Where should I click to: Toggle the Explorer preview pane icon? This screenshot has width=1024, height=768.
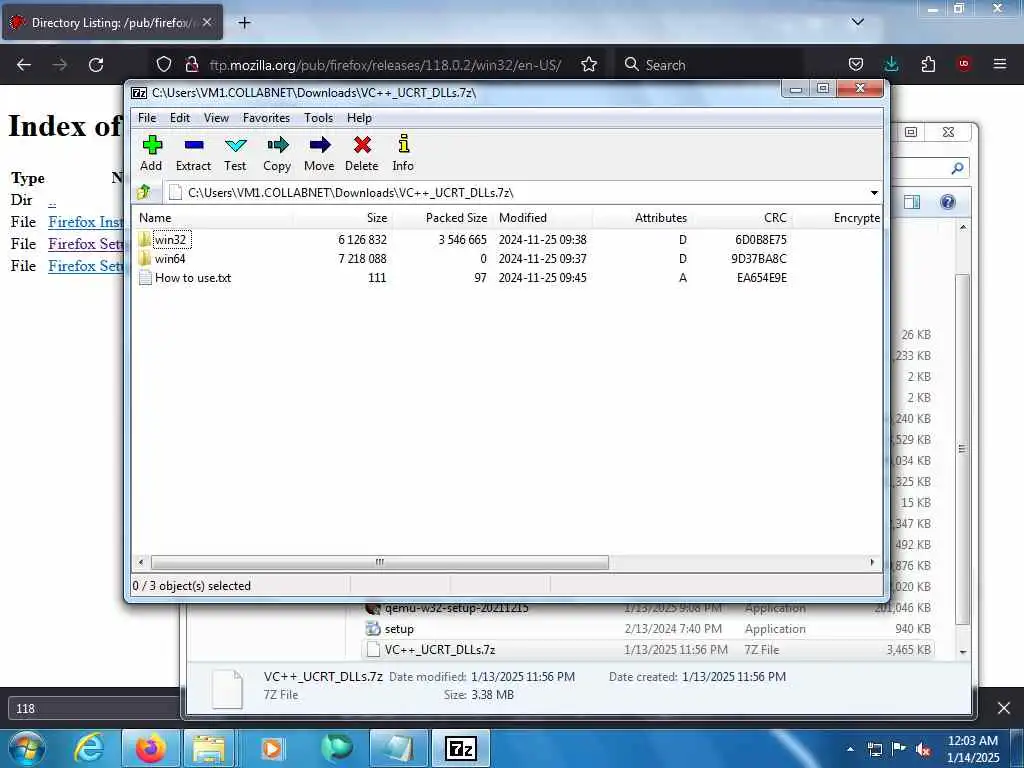pos(912,202)
